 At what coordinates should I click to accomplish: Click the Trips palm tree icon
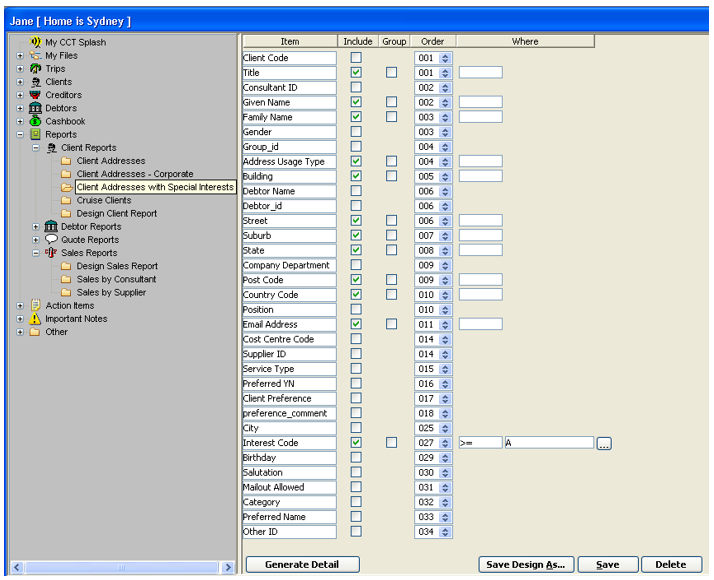point(36,68)
